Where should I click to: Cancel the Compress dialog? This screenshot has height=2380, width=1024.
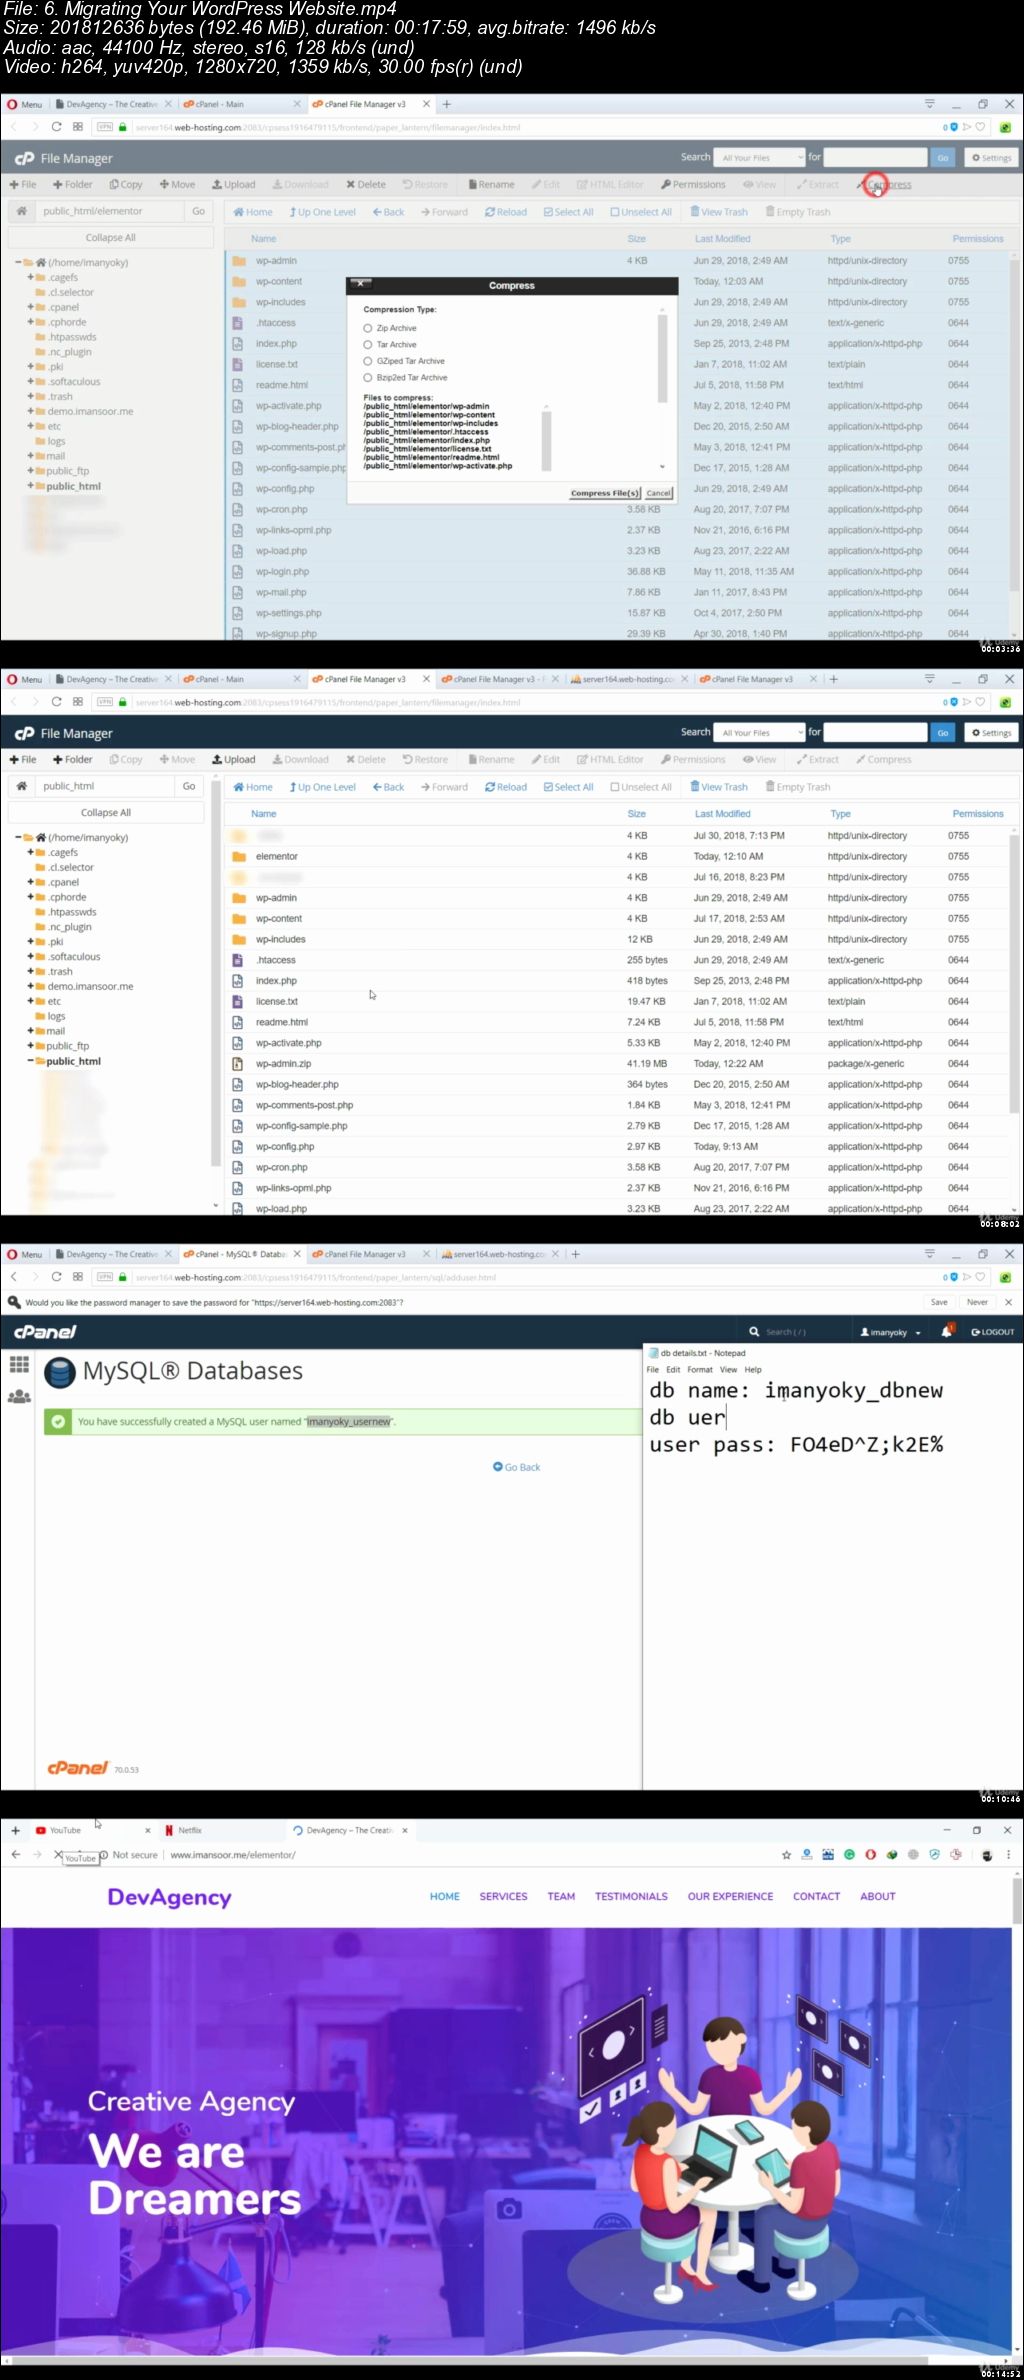[x=659, y=493]
